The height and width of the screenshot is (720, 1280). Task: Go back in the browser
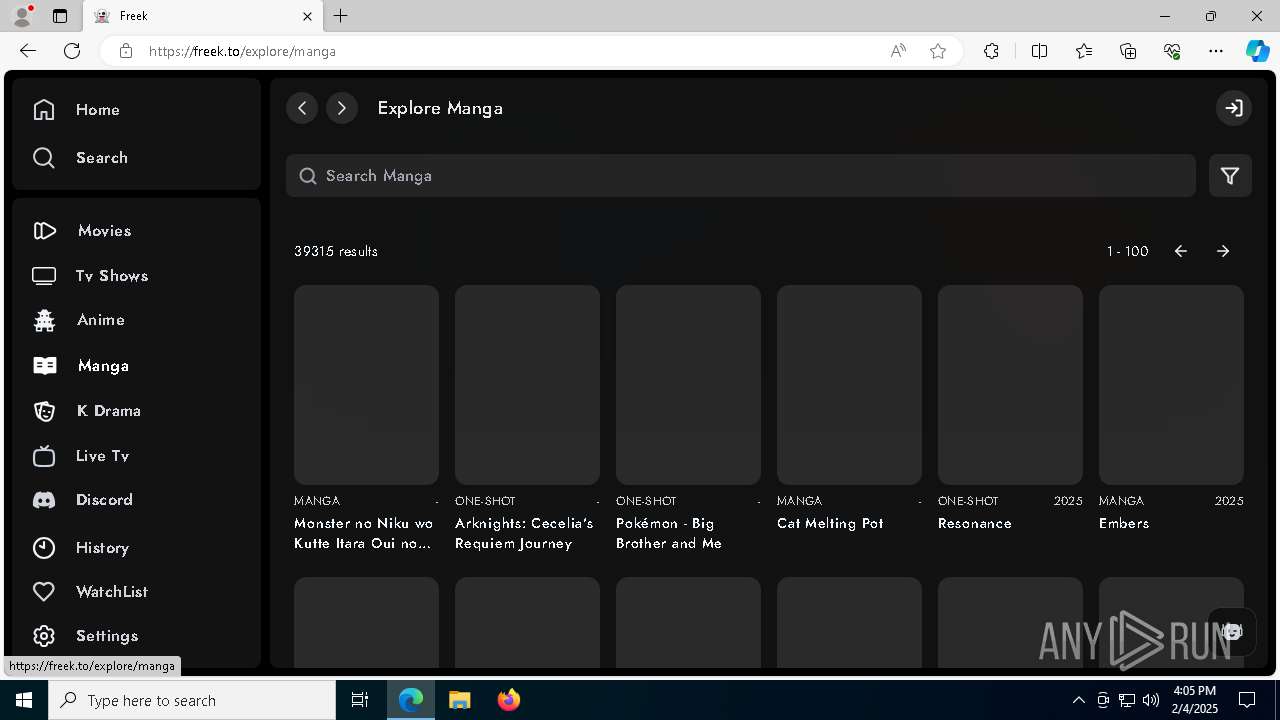(28, 51)
